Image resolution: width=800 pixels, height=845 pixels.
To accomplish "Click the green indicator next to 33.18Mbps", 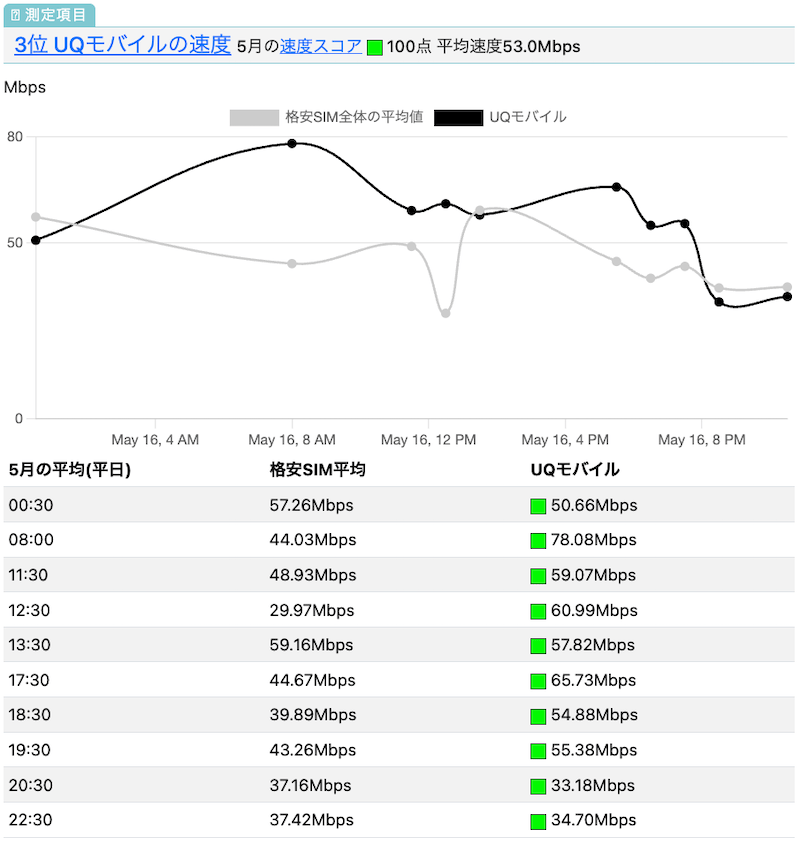I will pyautogui.click(x=538, y=786).
